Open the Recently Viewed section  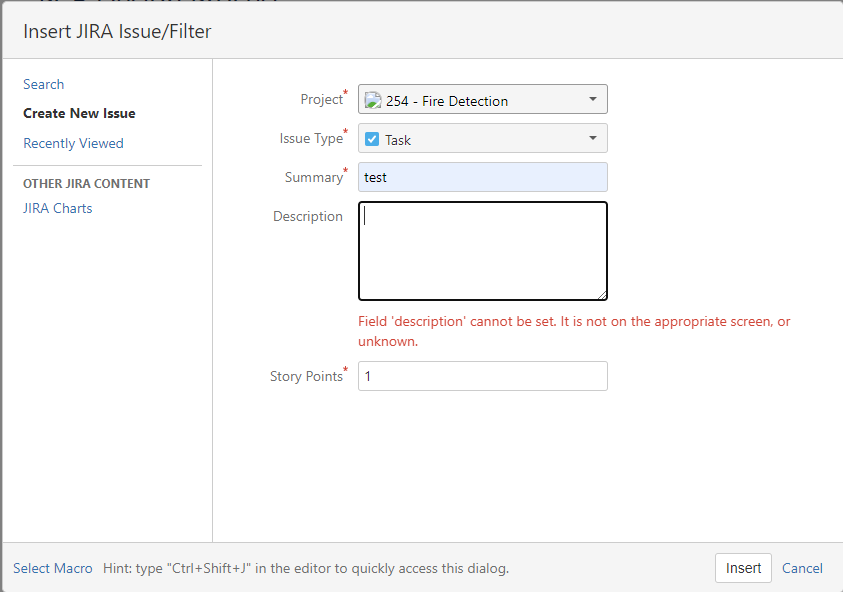[73, 144]
